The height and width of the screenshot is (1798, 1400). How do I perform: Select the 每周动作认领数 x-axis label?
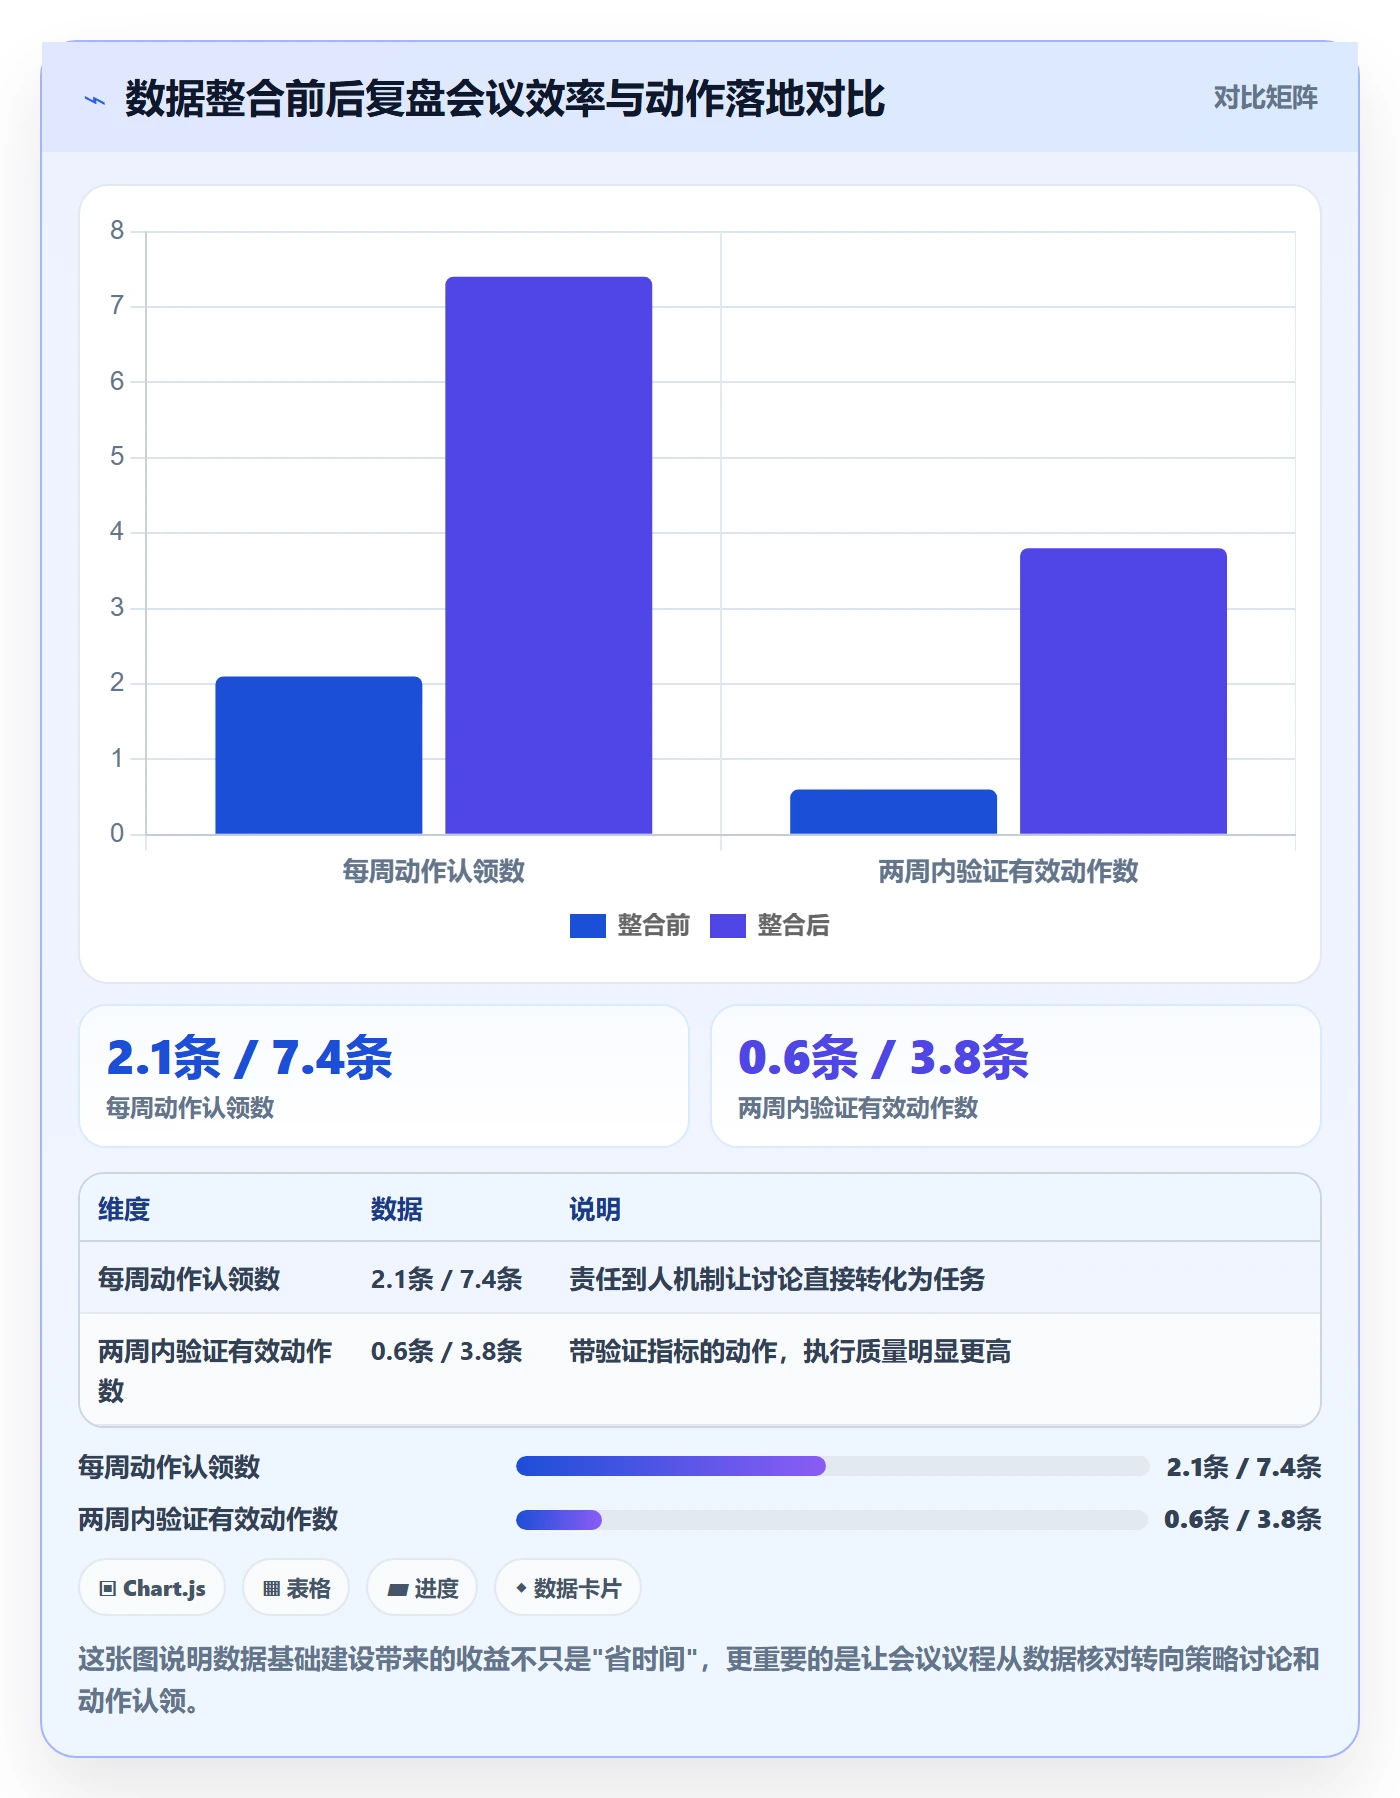[433, 871]
